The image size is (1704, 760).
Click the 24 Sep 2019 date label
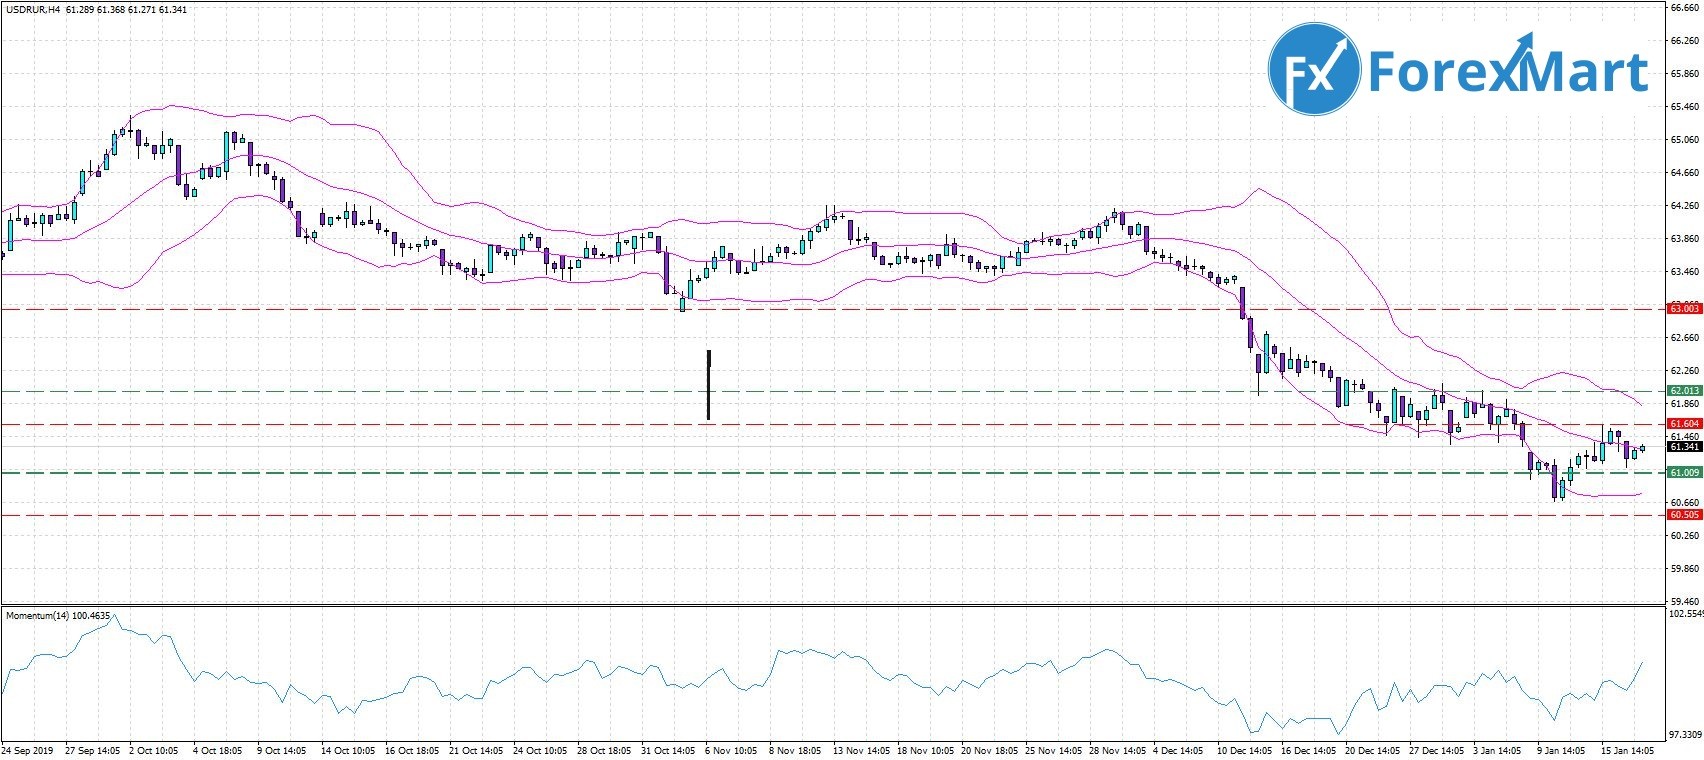coord(27,749)
